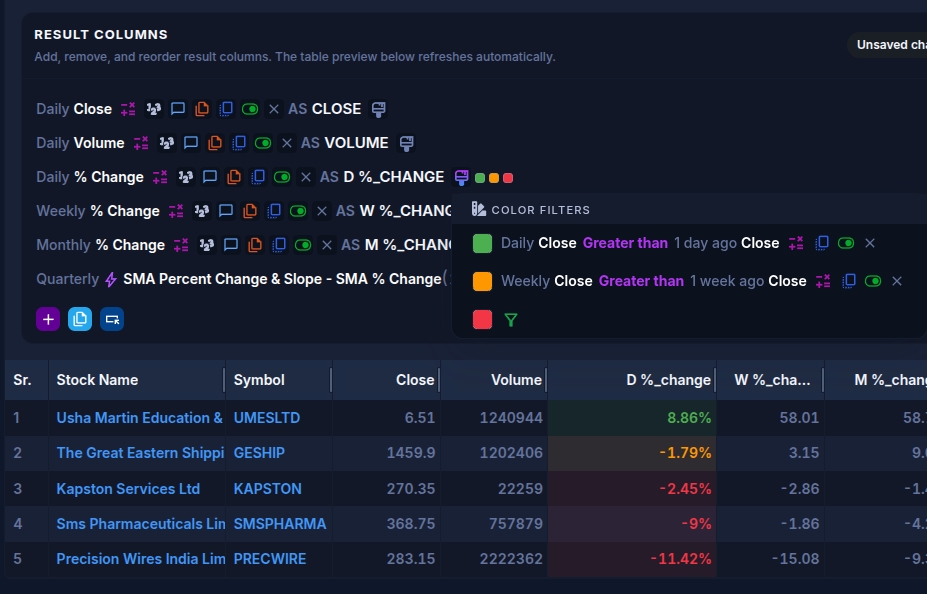The image size is (927, 594).
Task: Add comment to Daily Close column
Action: click(x=178, y=109)
